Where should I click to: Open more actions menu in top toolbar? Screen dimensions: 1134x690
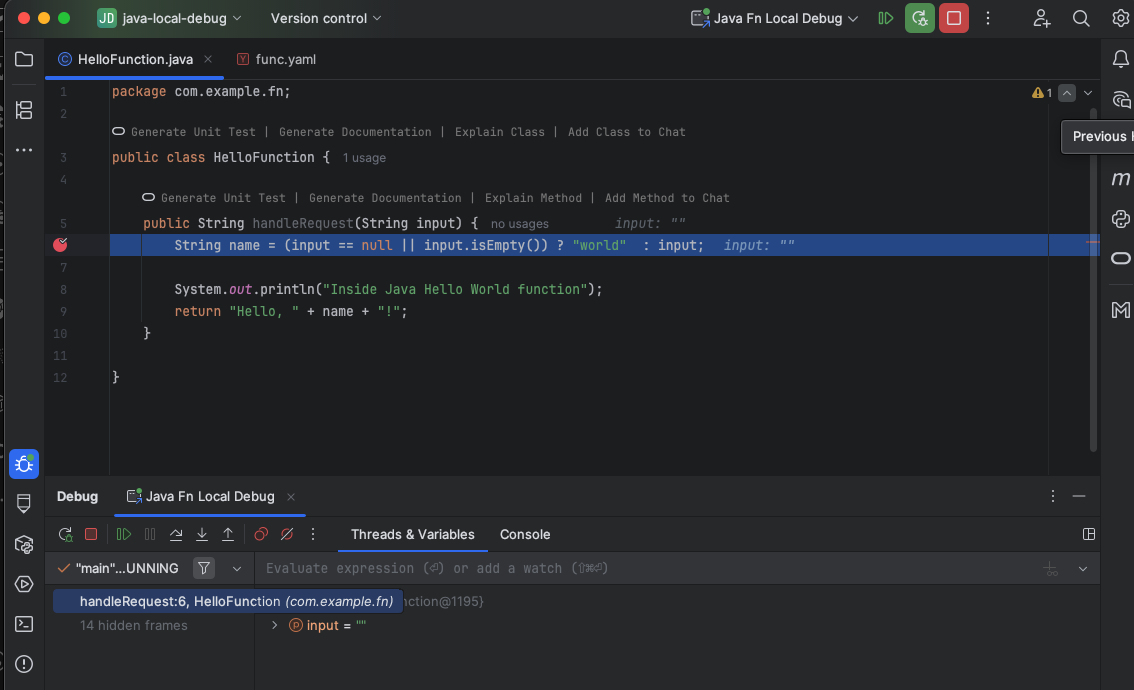988,19
